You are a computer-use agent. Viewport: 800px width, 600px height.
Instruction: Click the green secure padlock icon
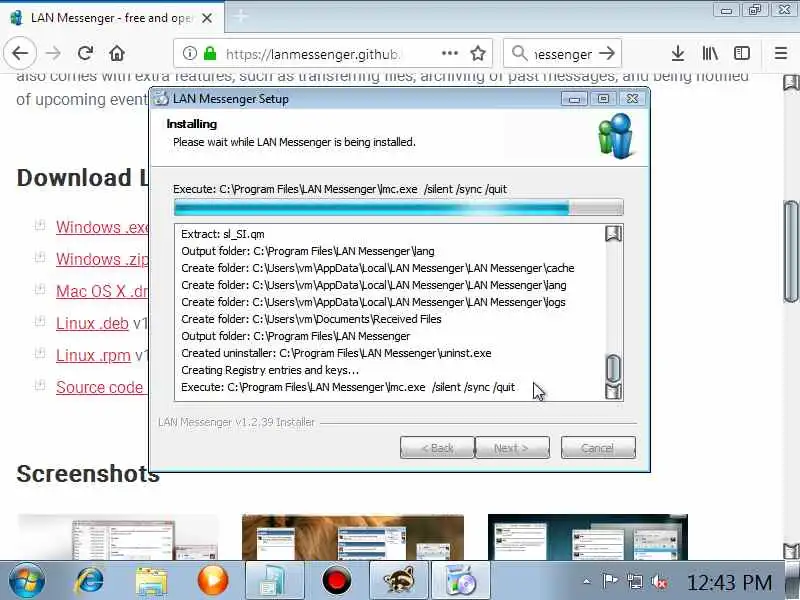tap(210, 53)
